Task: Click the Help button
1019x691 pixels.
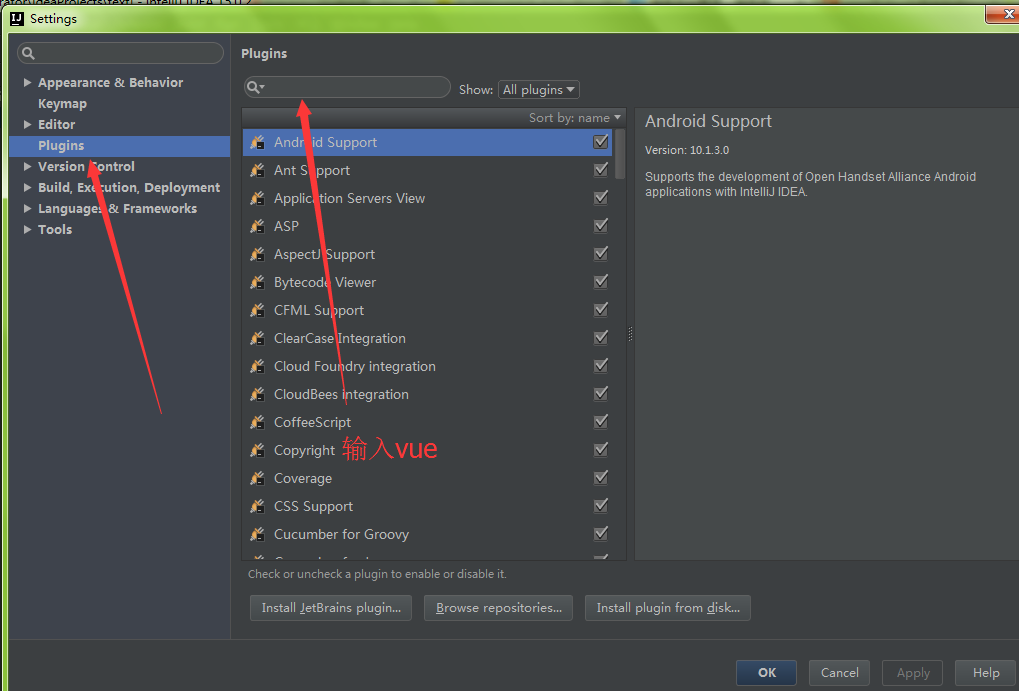Action: [986, 673]
